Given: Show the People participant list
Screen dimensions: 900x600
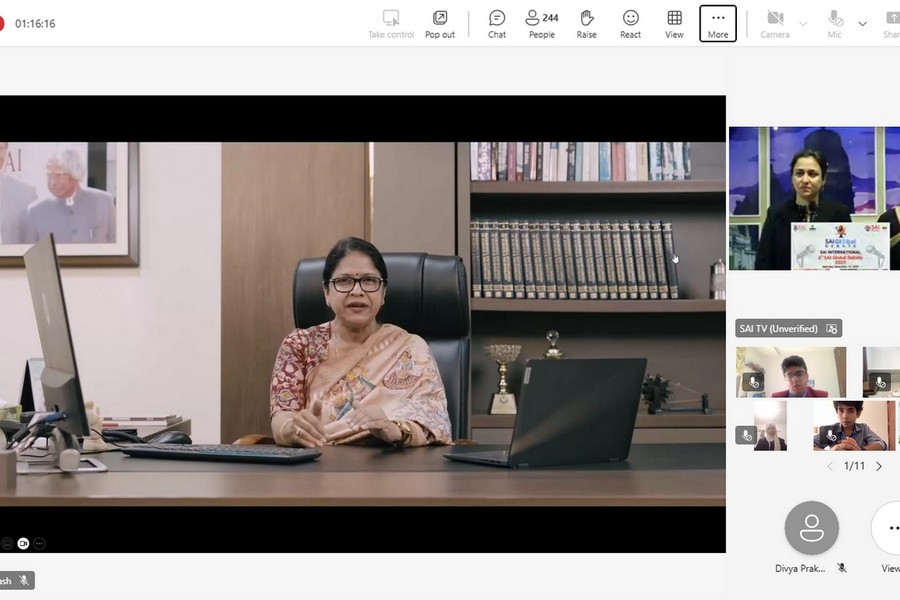Looking at the screenshot, I should [542, 23].
